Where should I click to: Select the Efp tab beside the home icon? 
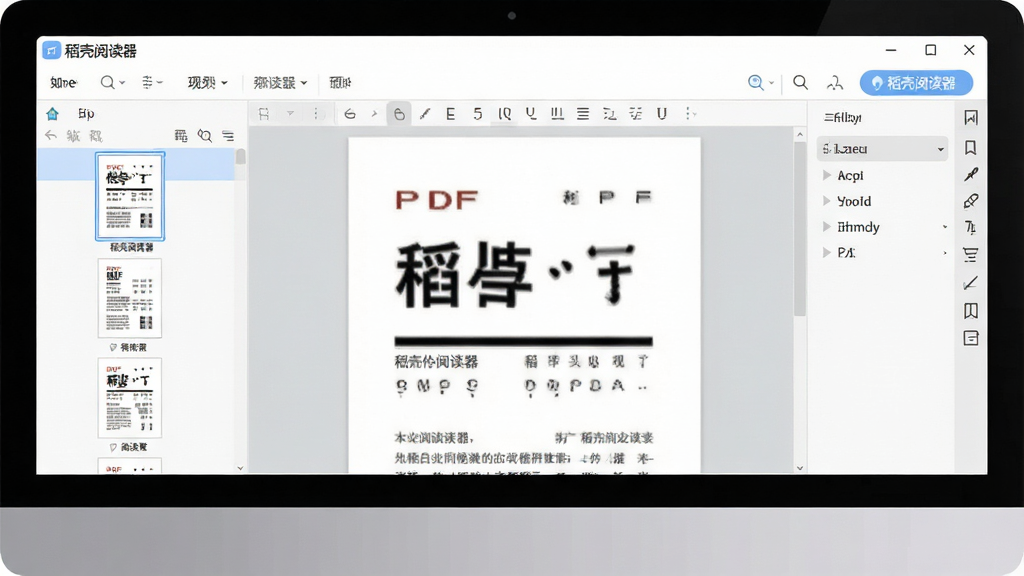tap(86, 114)
